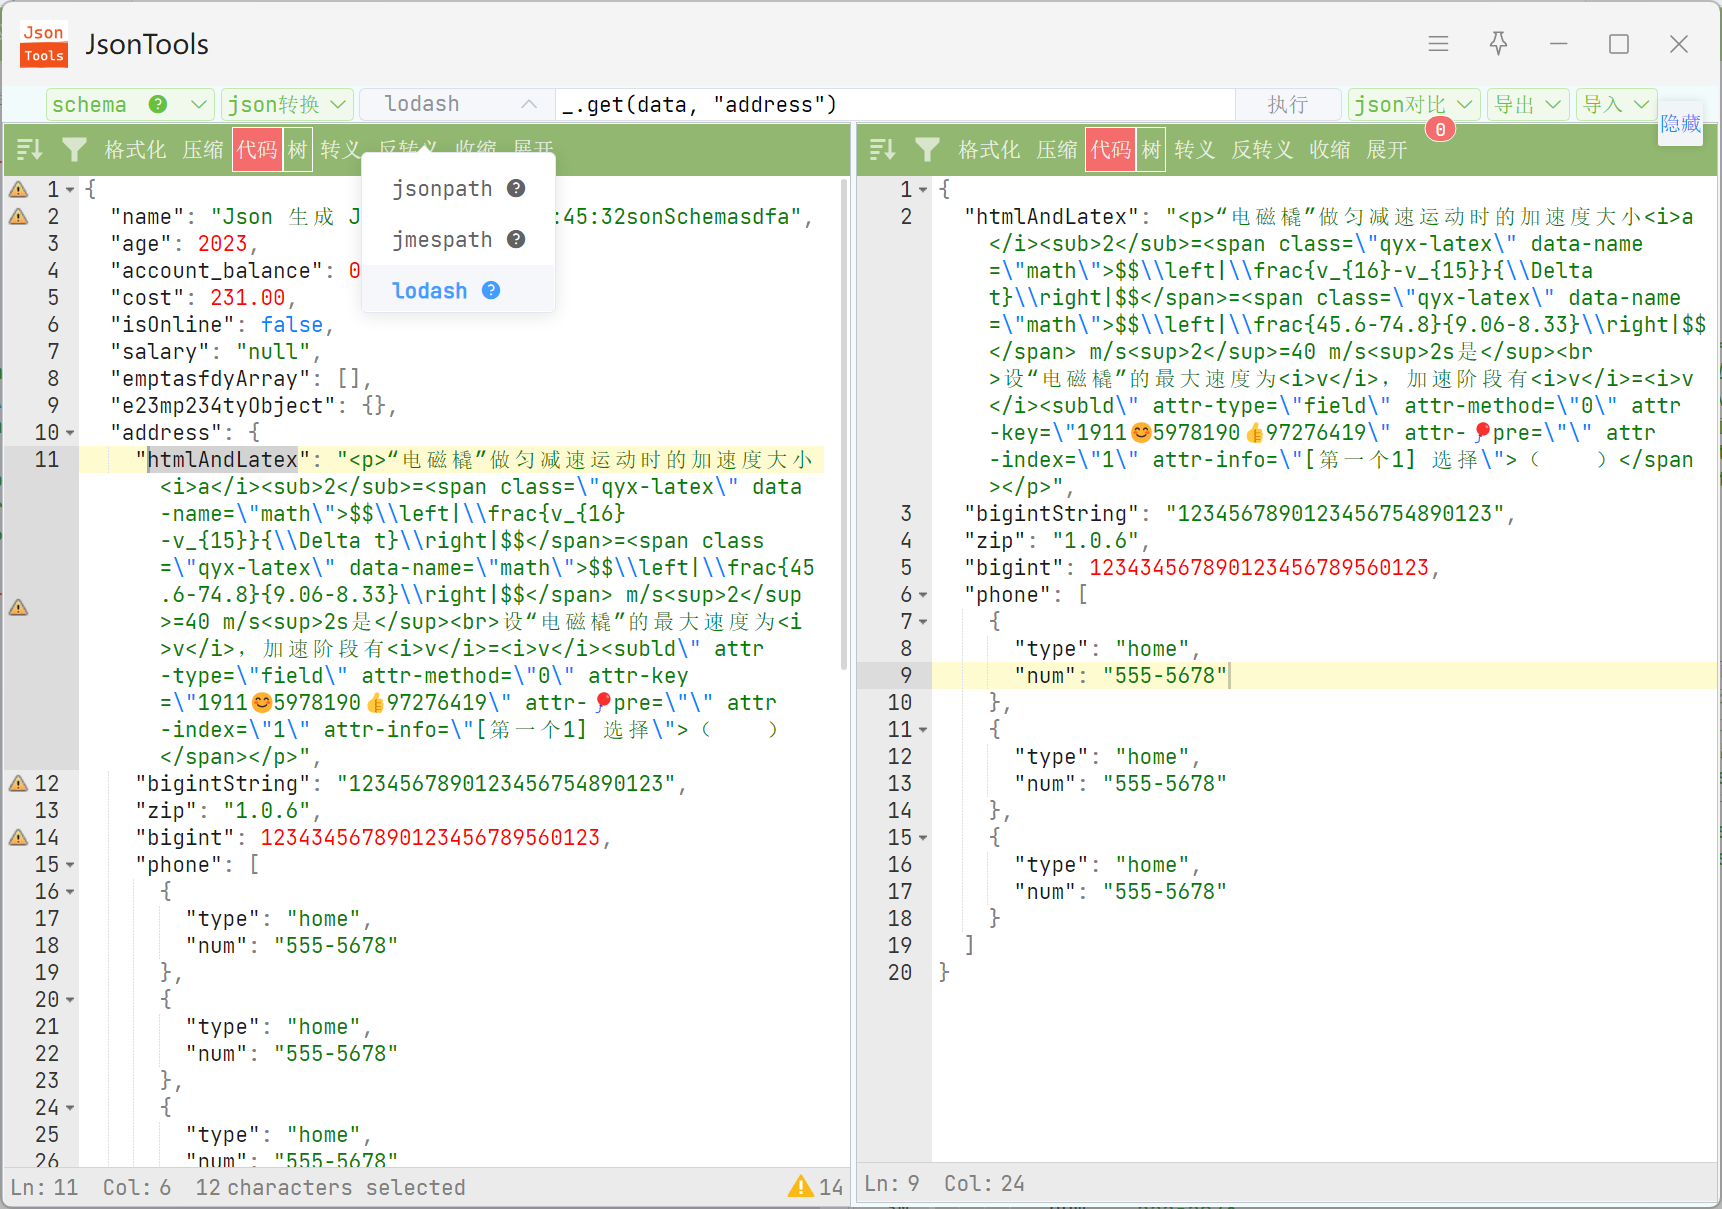Click the left editor vertical scrollbar

tap(844, 425)
